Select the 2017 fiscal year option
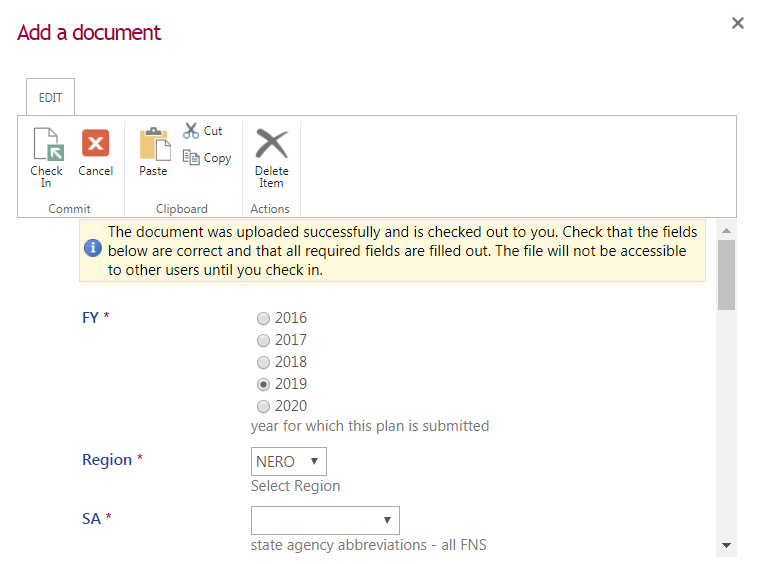Screen dimensions: 757x564 point(264,341)
